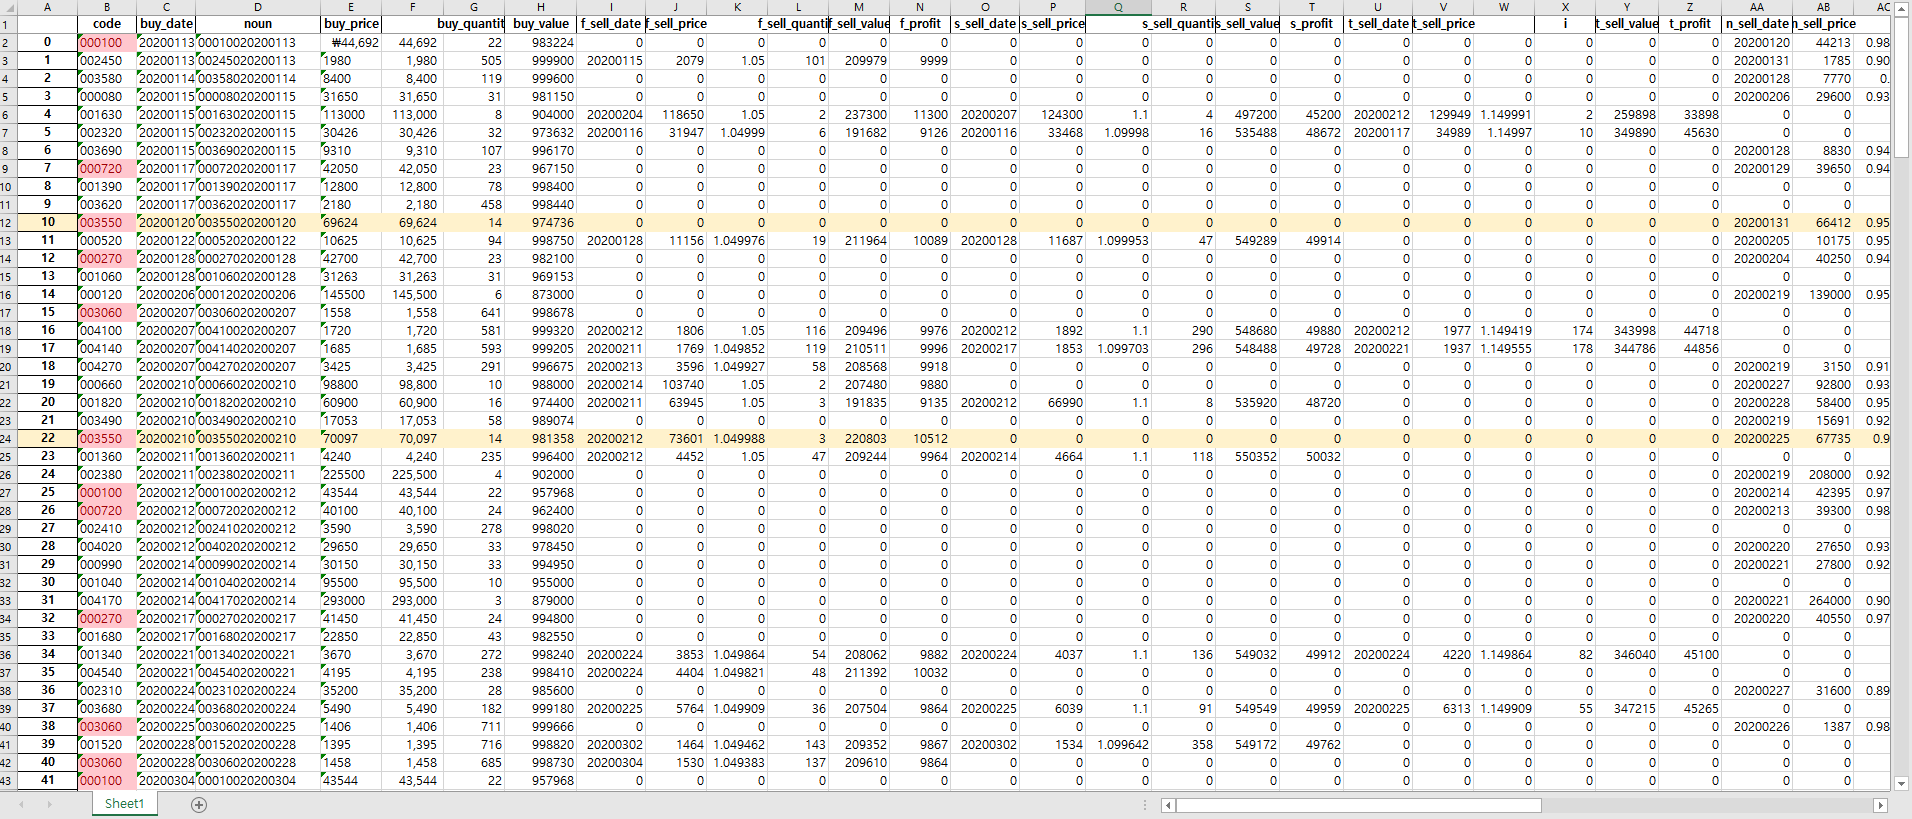Click s_sell_value cell 497200
Image resolution: width=1912 pixels, height=819 pixels.
[x=1248, y=115]
